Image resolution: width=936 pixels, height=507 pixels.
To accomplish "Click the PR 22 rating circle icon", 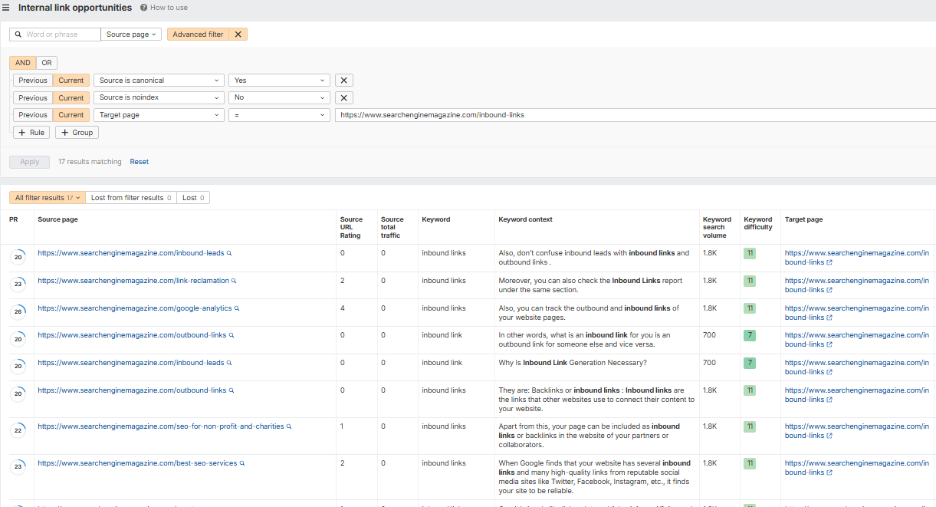I will [x=19, y=430].
